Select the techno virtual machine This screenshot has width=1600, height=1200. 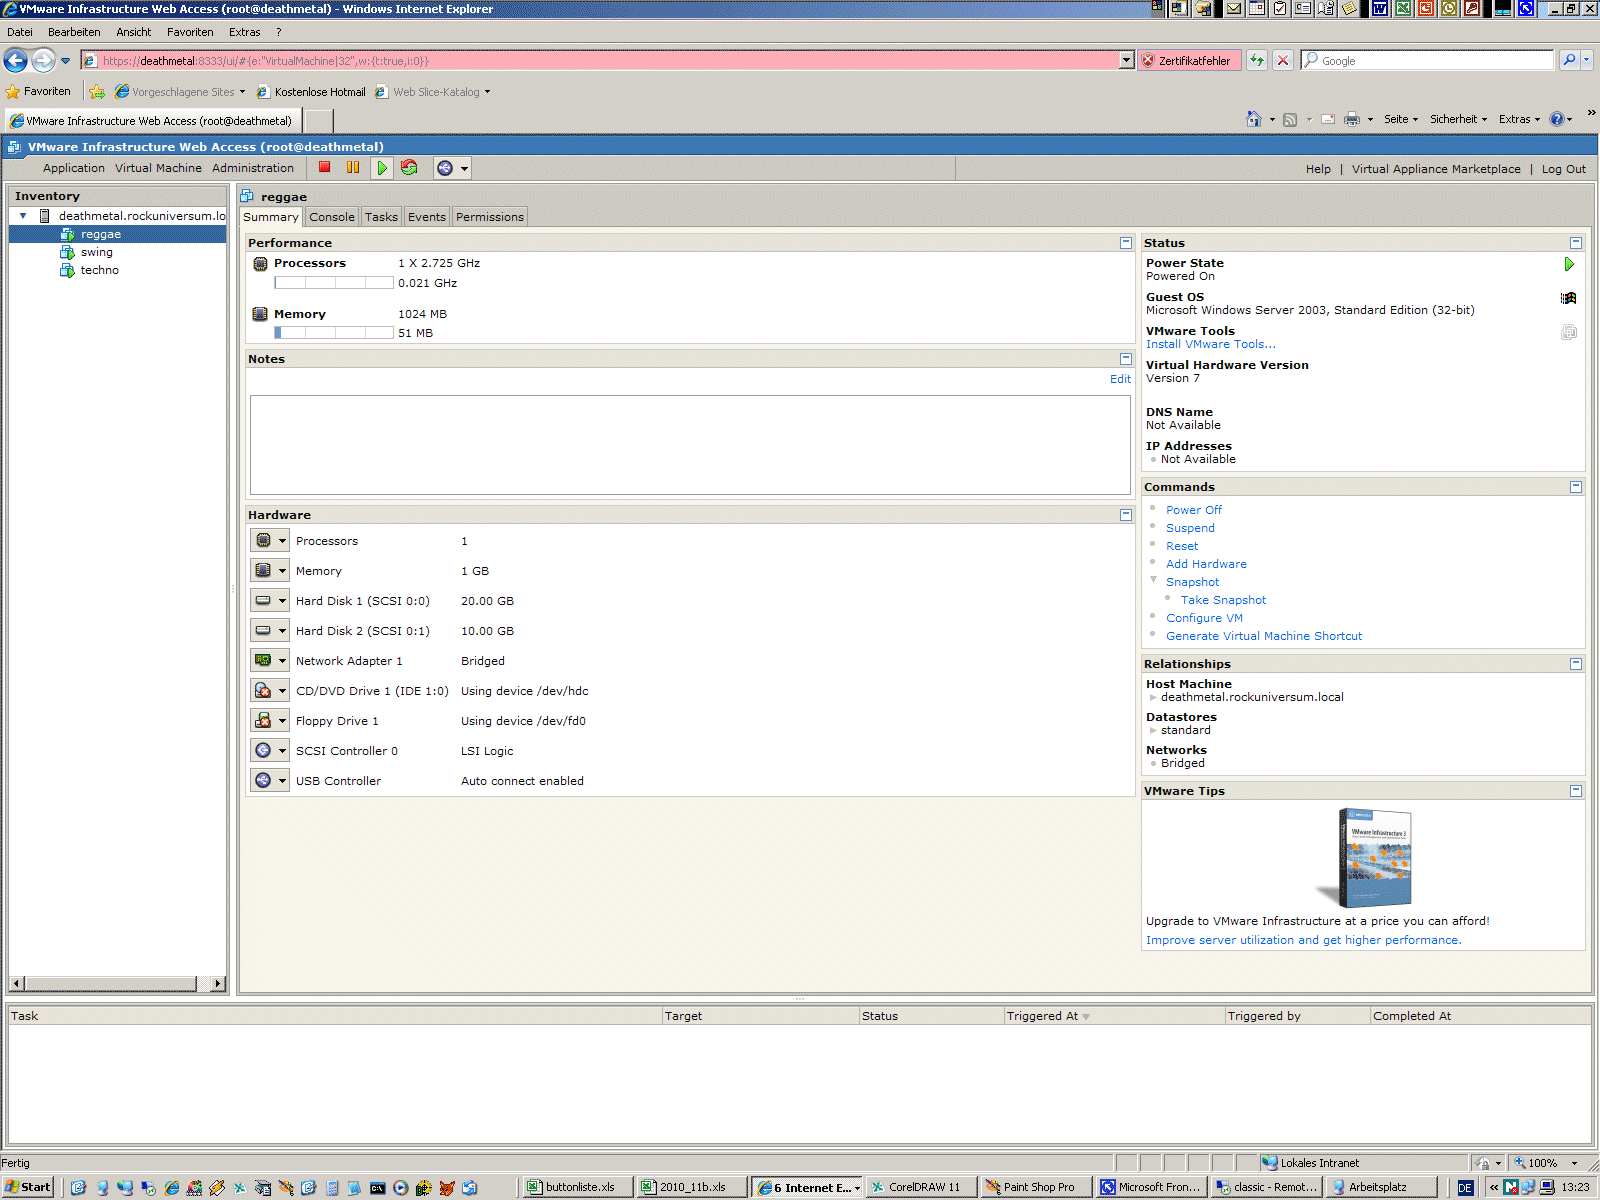tap(100, 270)
